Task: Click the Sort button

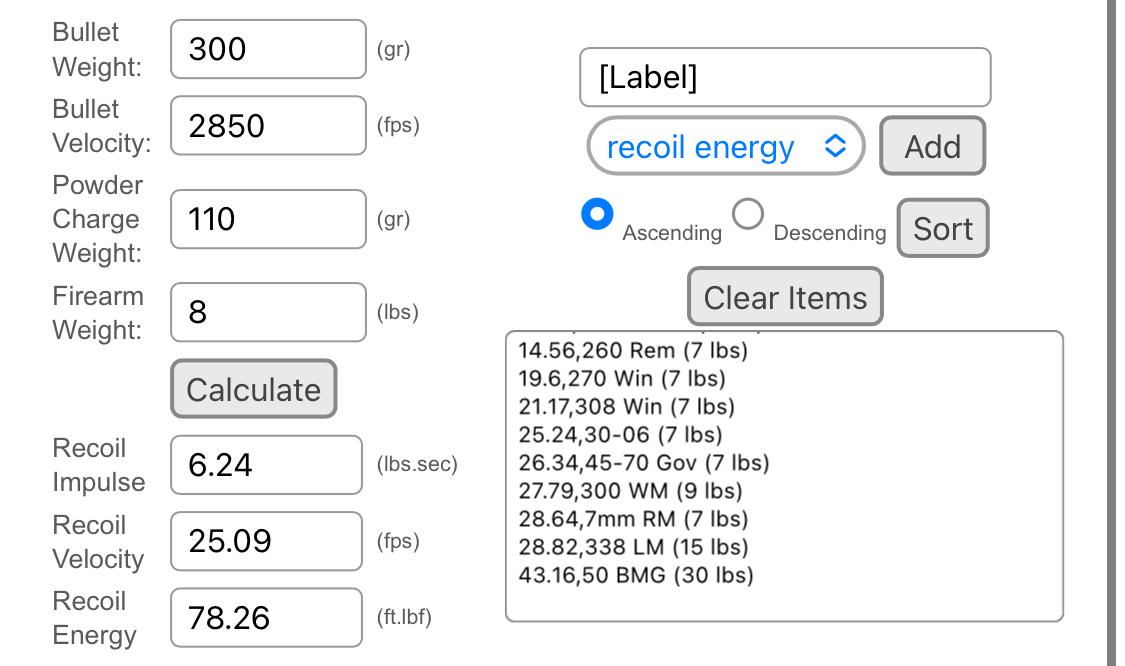Action: [943, 228]
